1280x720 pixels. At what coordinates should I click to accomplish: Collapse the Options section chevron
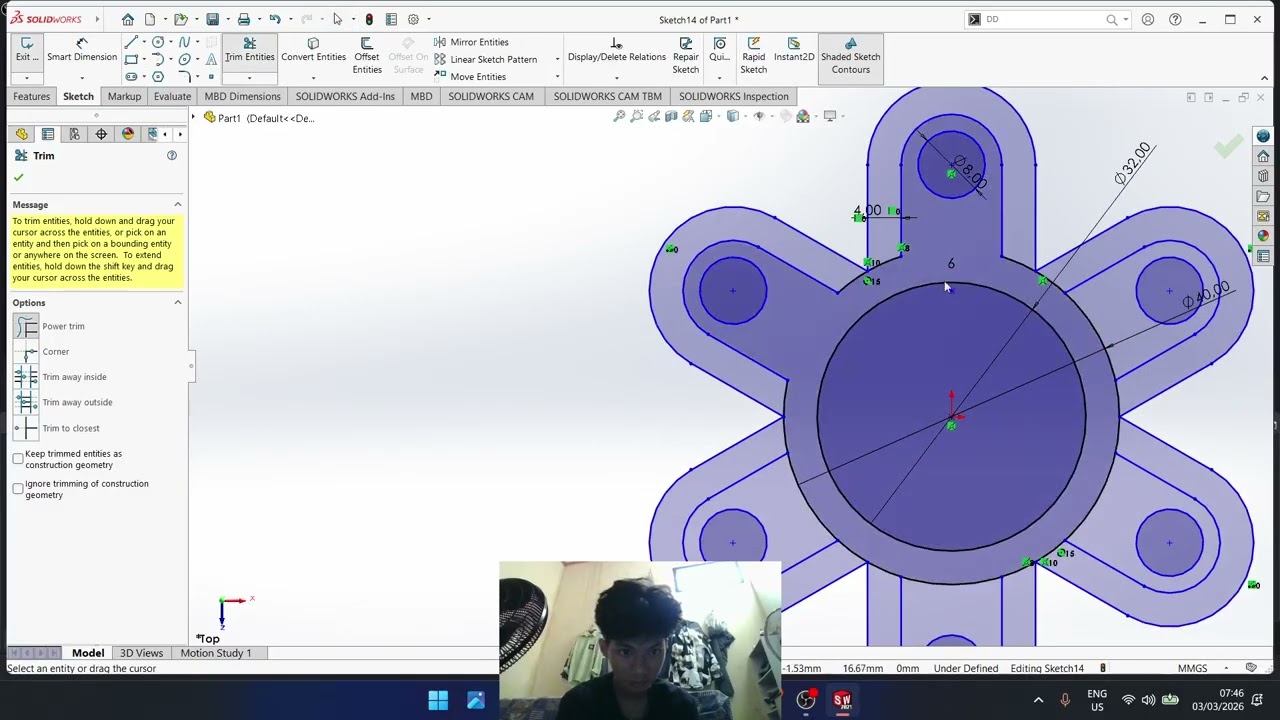(x=178, y=303)
